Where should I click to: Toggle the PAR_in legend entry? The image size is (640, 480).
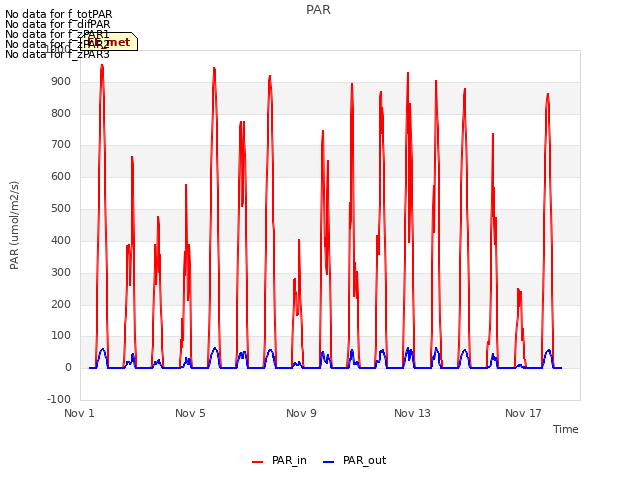tap(279, 461)
